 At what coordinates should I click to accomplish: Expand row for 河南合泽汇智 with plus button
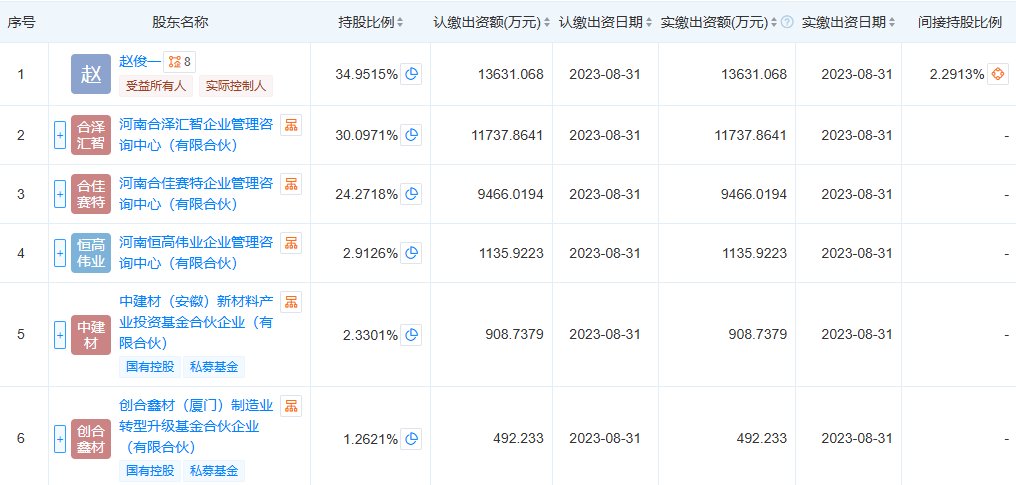coord(60,135)
